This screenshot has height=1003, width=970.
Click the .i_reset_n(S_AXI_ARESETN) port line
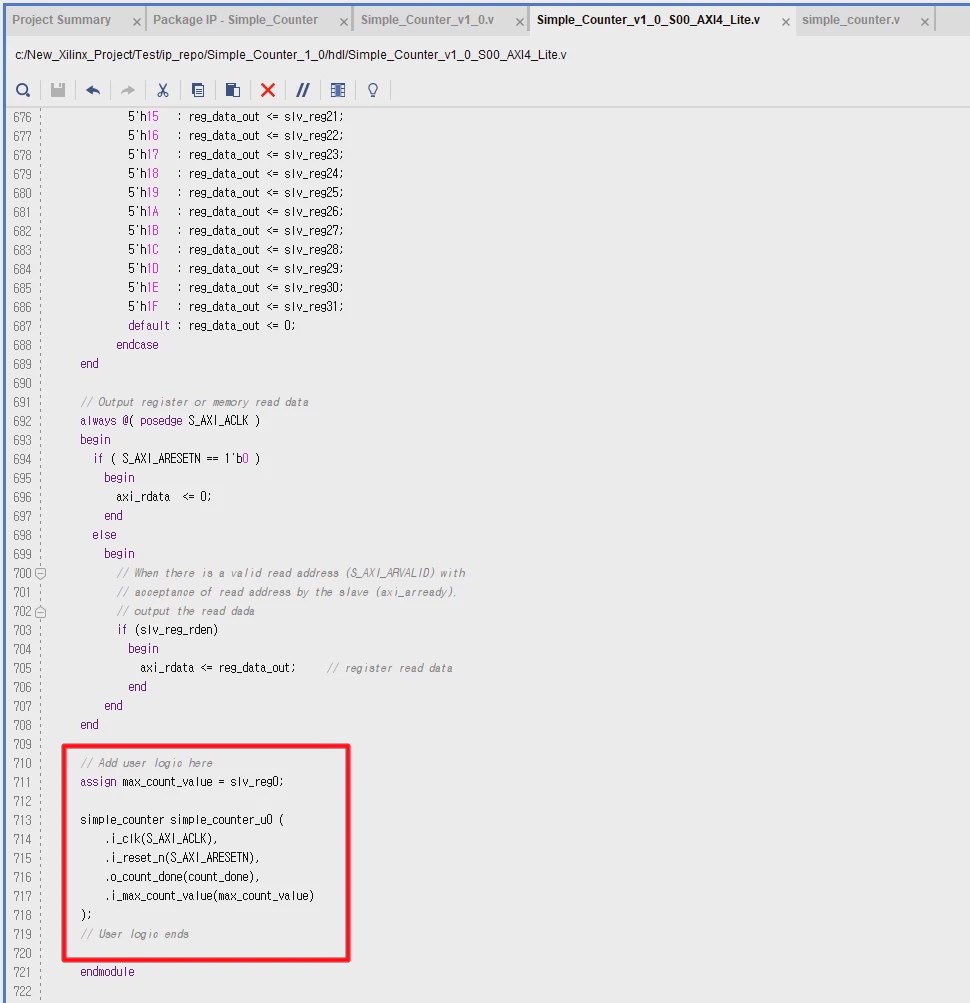coord(182,858)
